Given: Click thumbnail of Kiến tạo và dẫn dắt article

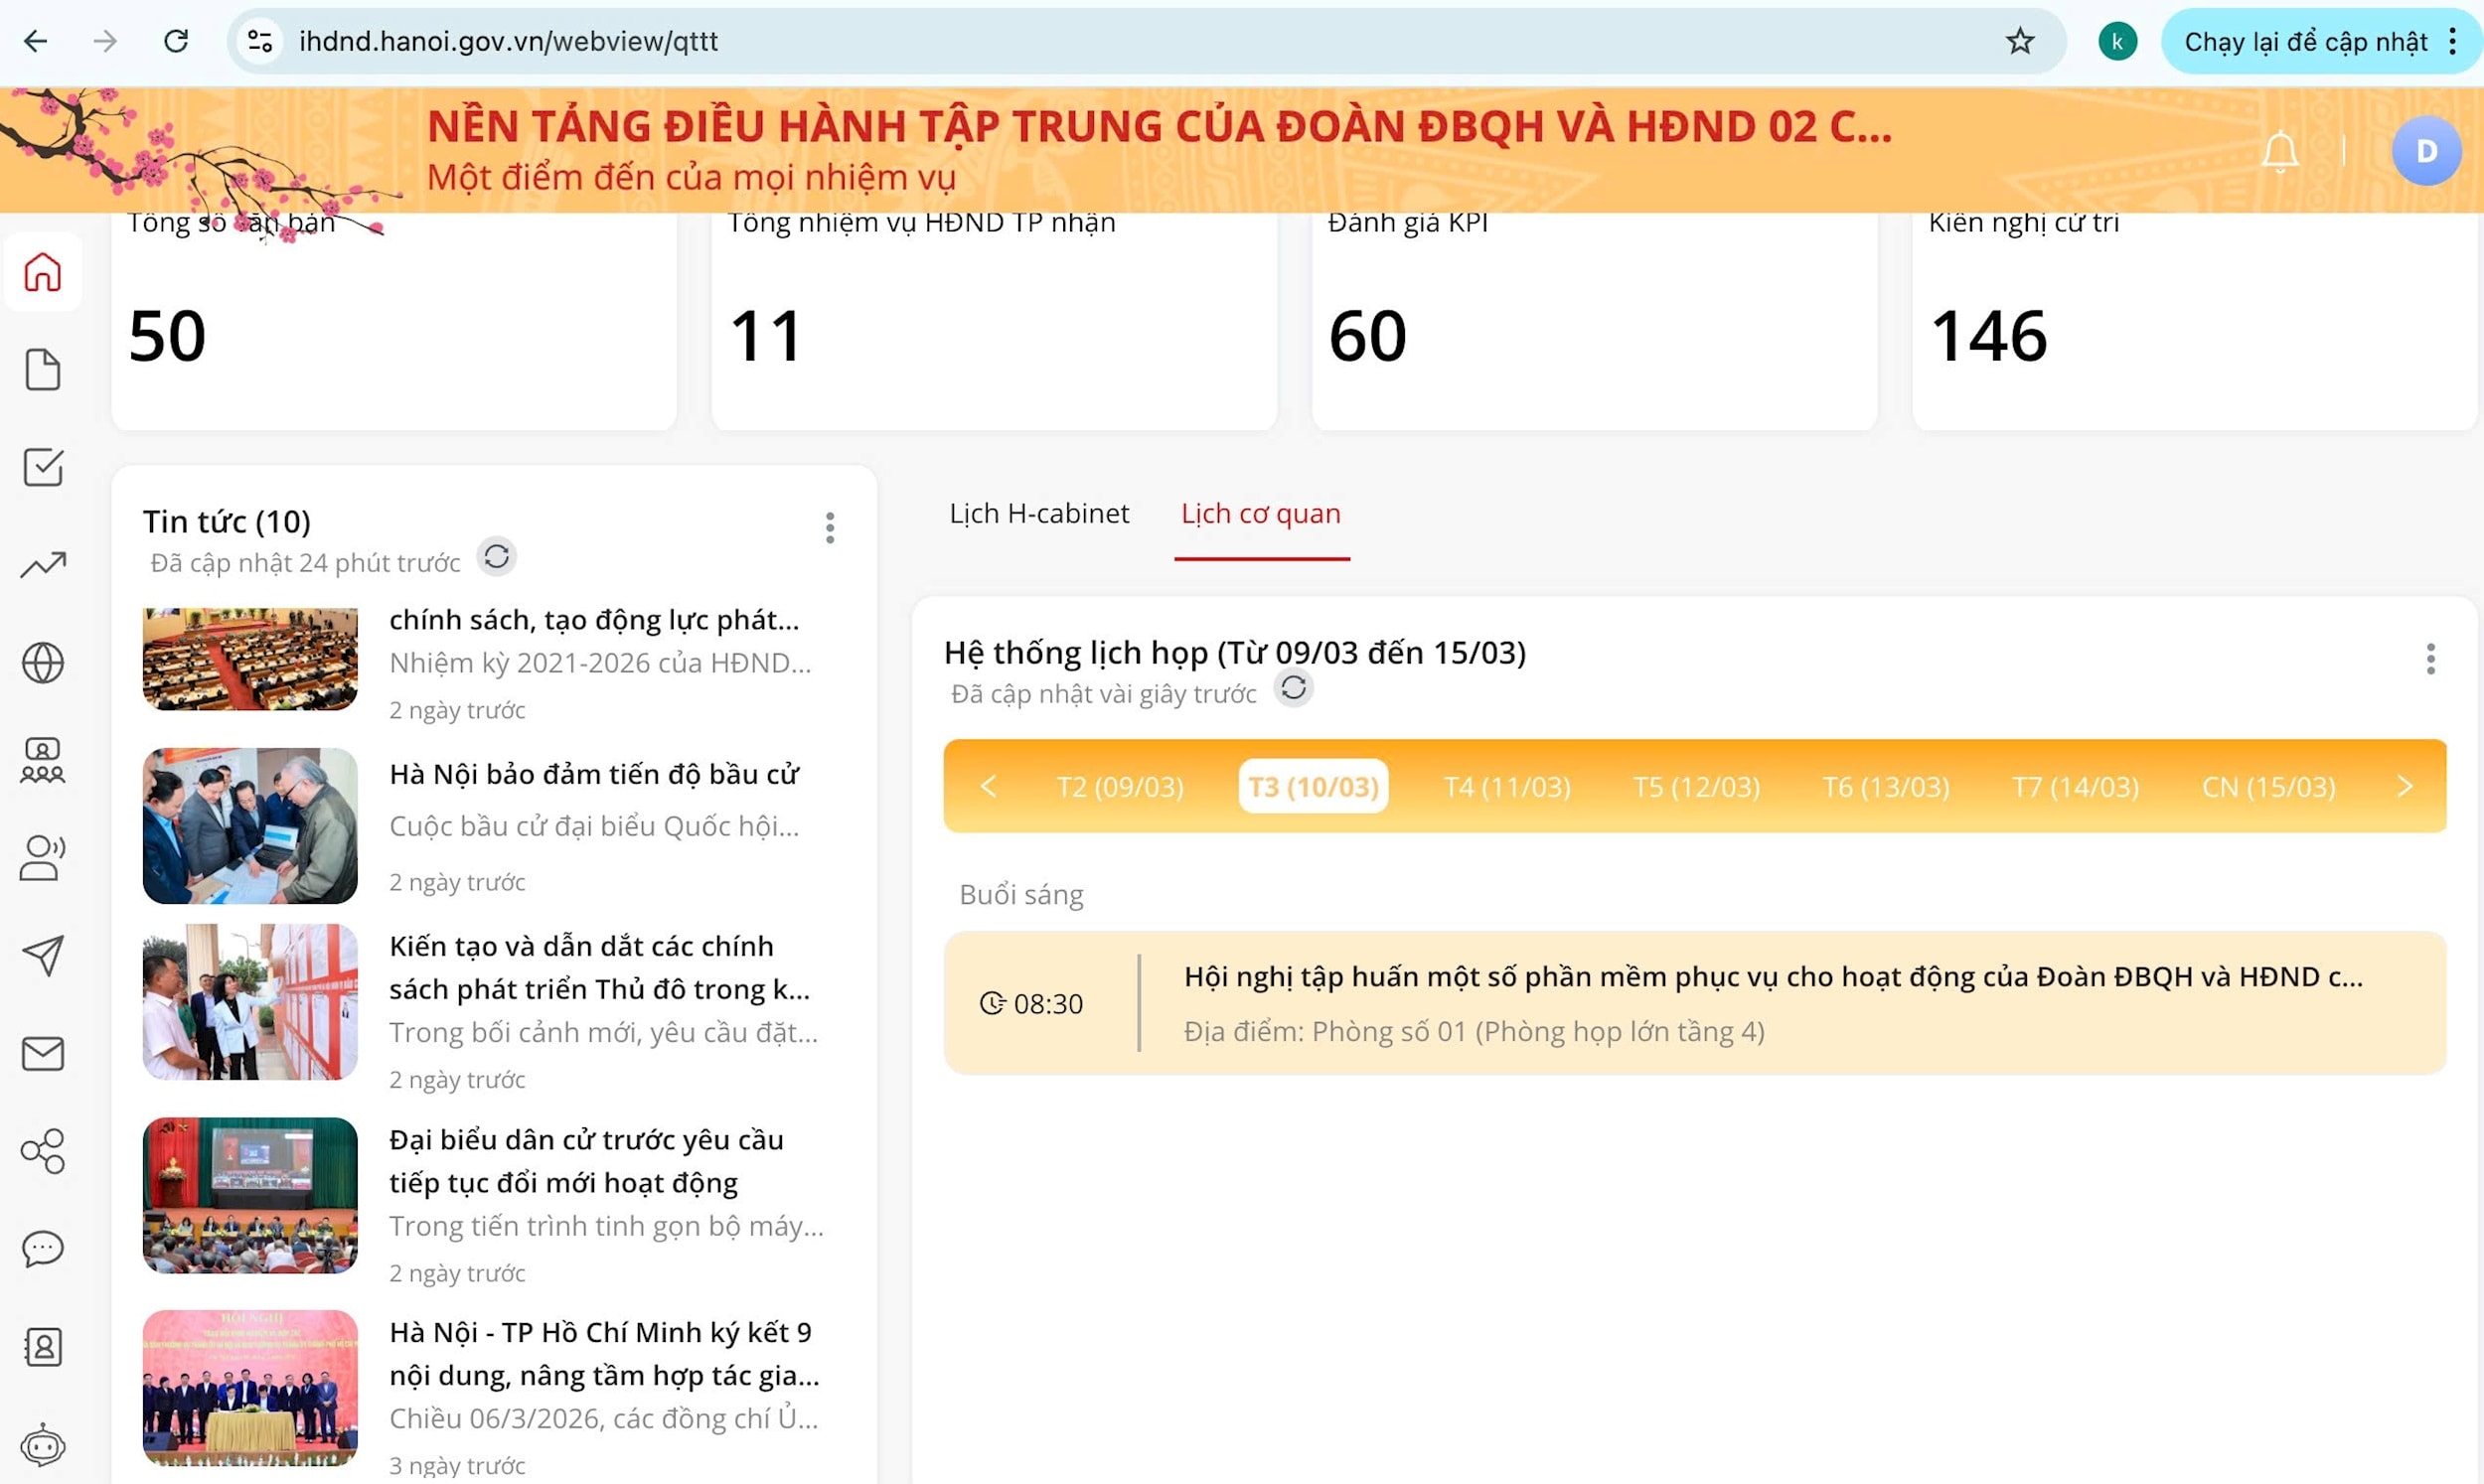Looking at the screenshot, I should [x=250, y=1002].
